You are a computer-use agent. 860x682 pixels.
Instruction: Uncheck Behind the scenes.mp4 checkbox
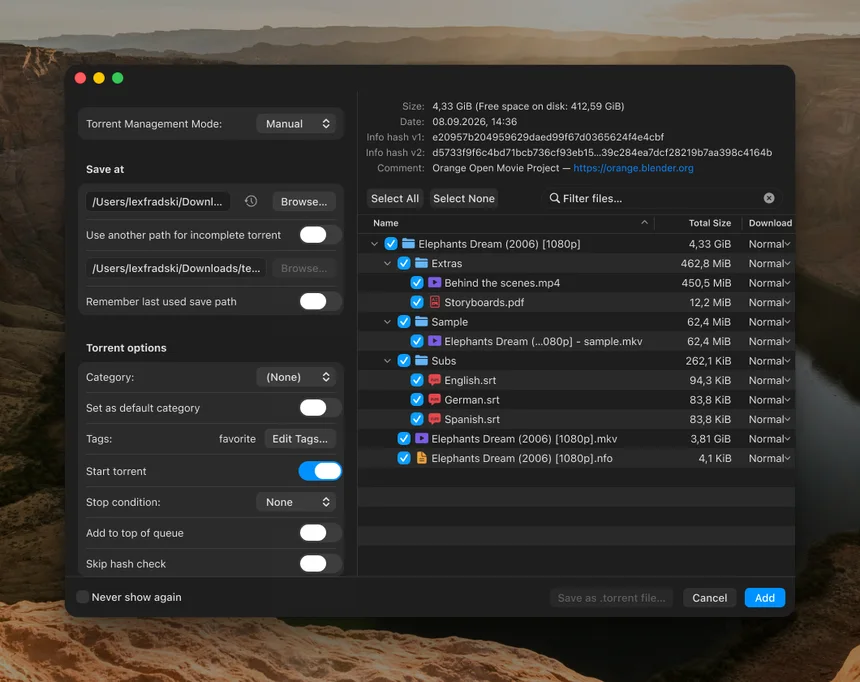pos(417,283)
